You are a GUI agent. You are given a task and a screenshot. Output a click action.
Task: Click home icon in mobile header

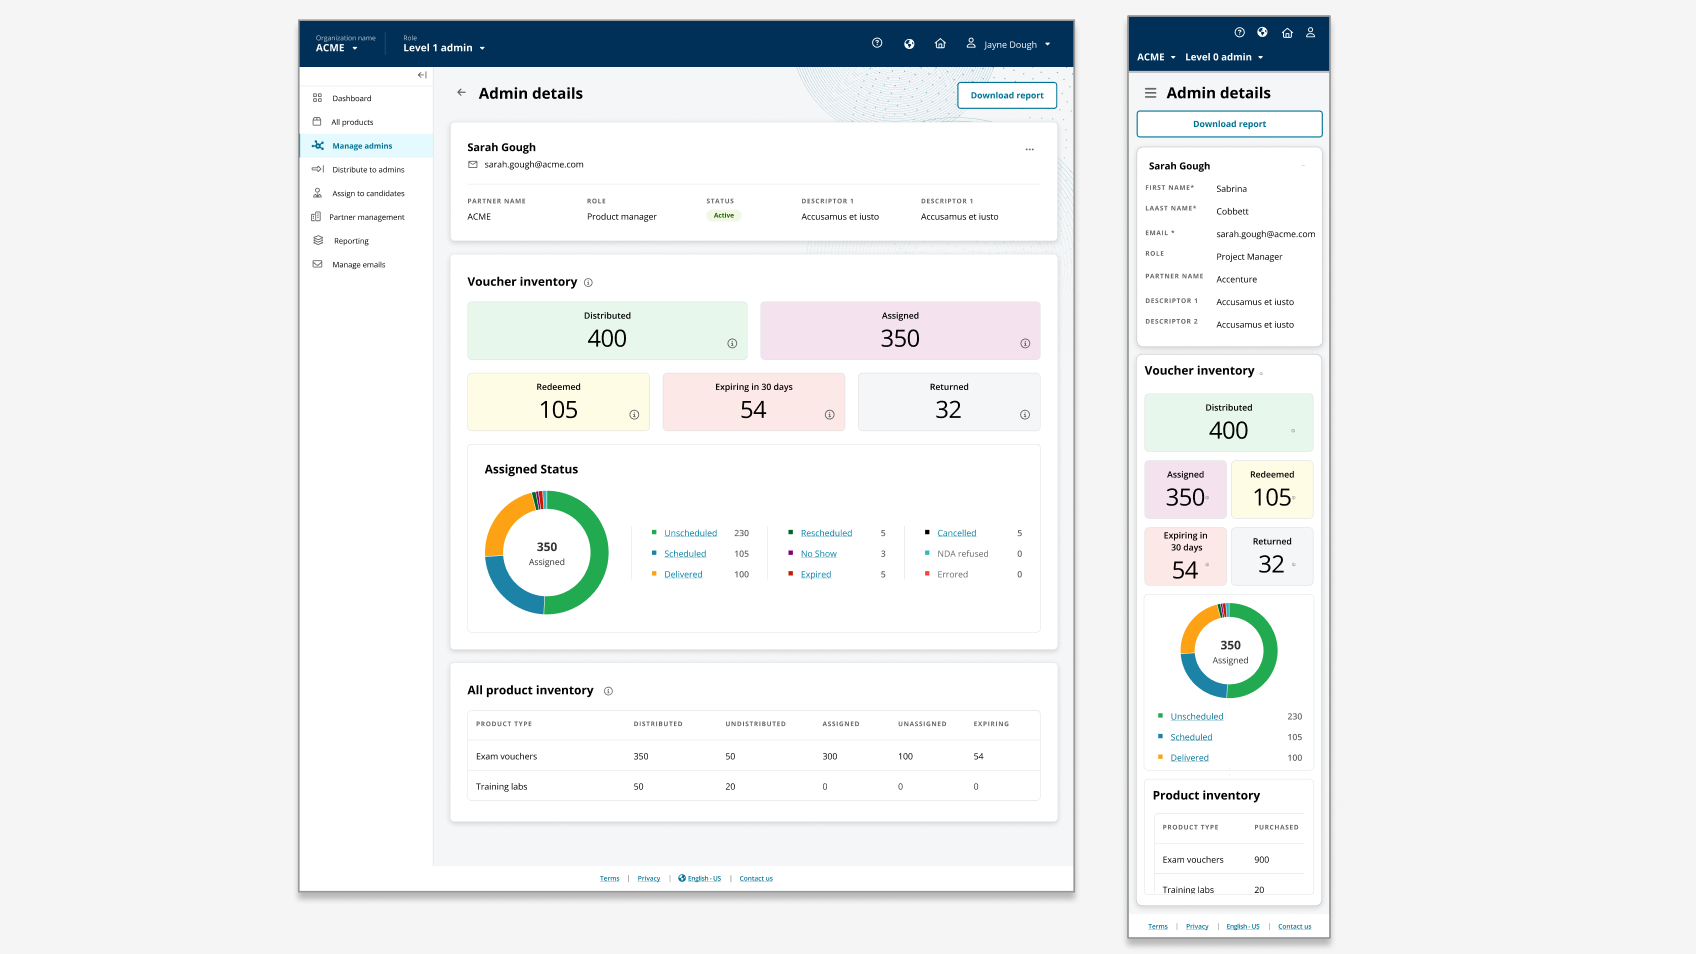coord(1287,32)
